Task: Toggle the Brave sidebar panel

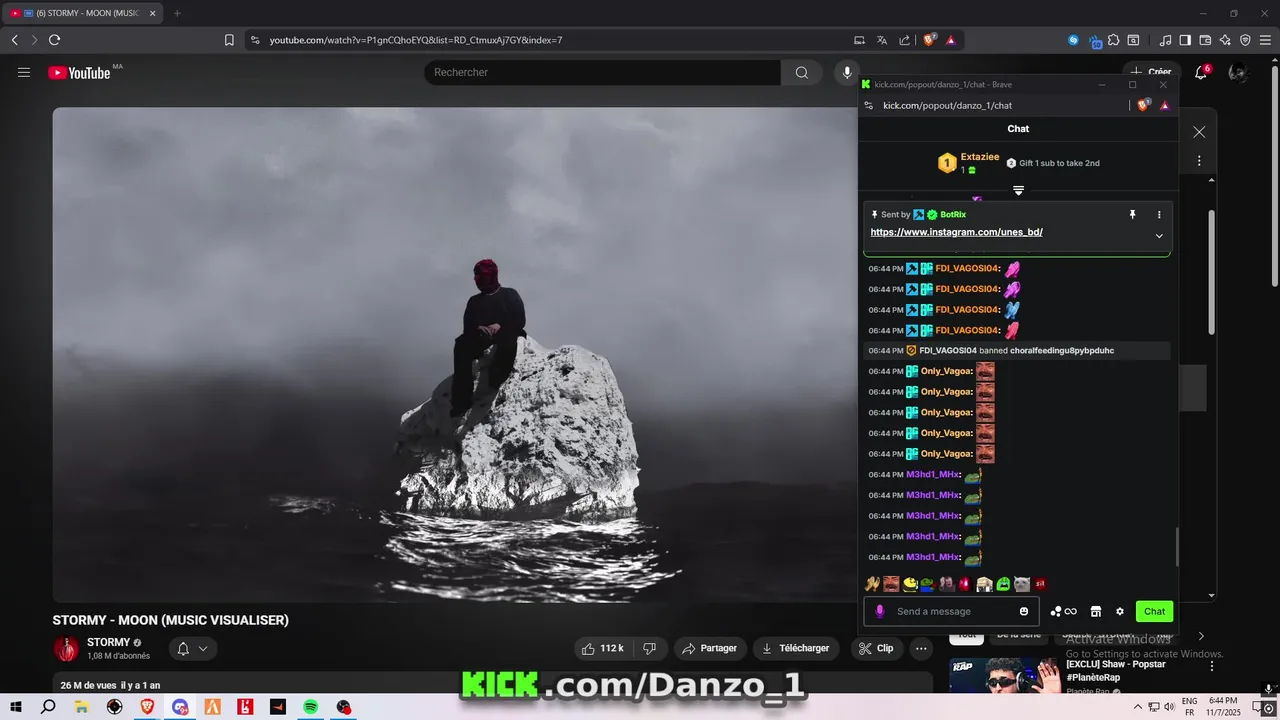Action: point(1185,40)
